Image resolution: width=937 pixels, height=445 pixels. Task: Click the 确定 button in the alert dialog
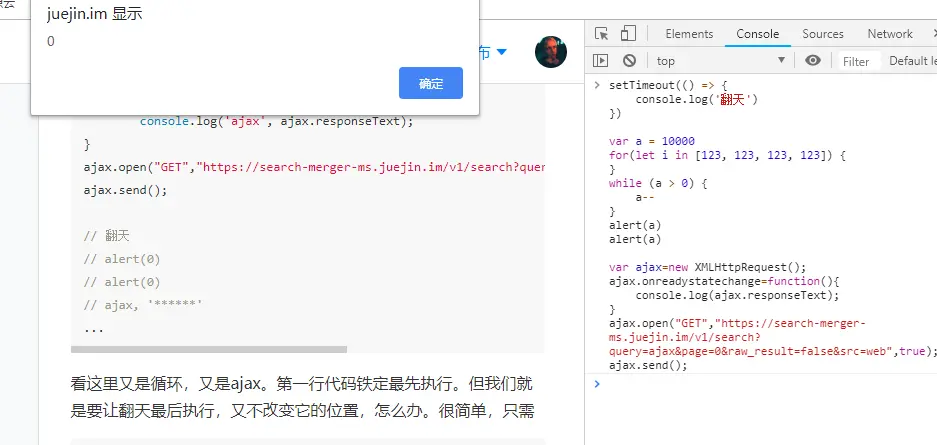click(431, 83)
